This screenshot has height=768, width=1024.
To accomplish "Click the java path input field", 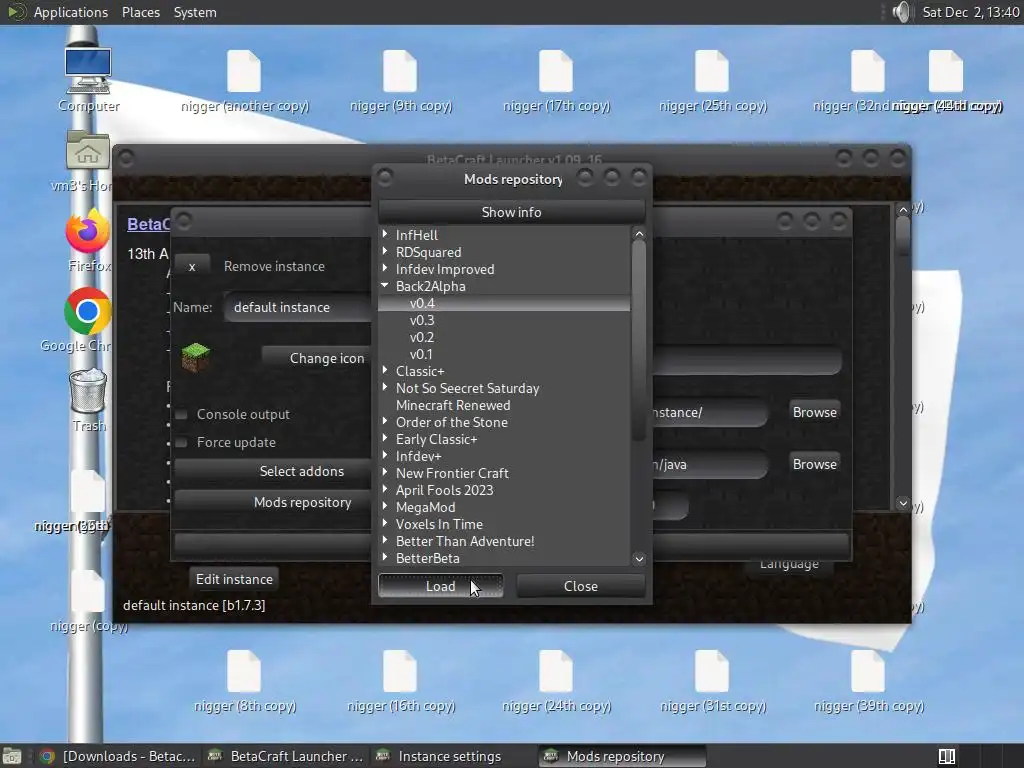I will point(709,464).
